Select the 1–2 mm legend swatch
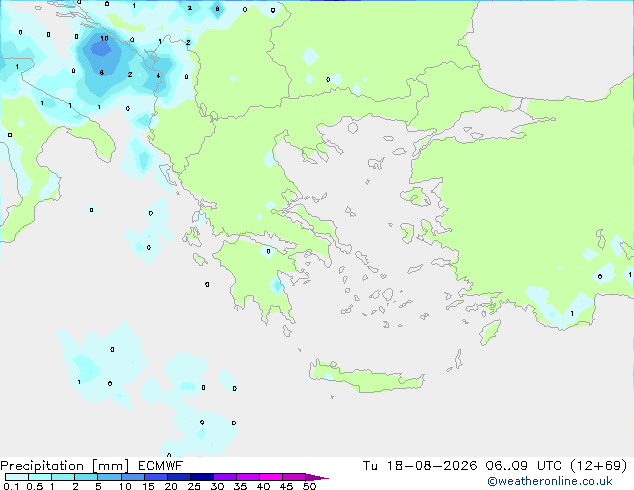 (x=63, y=477)
